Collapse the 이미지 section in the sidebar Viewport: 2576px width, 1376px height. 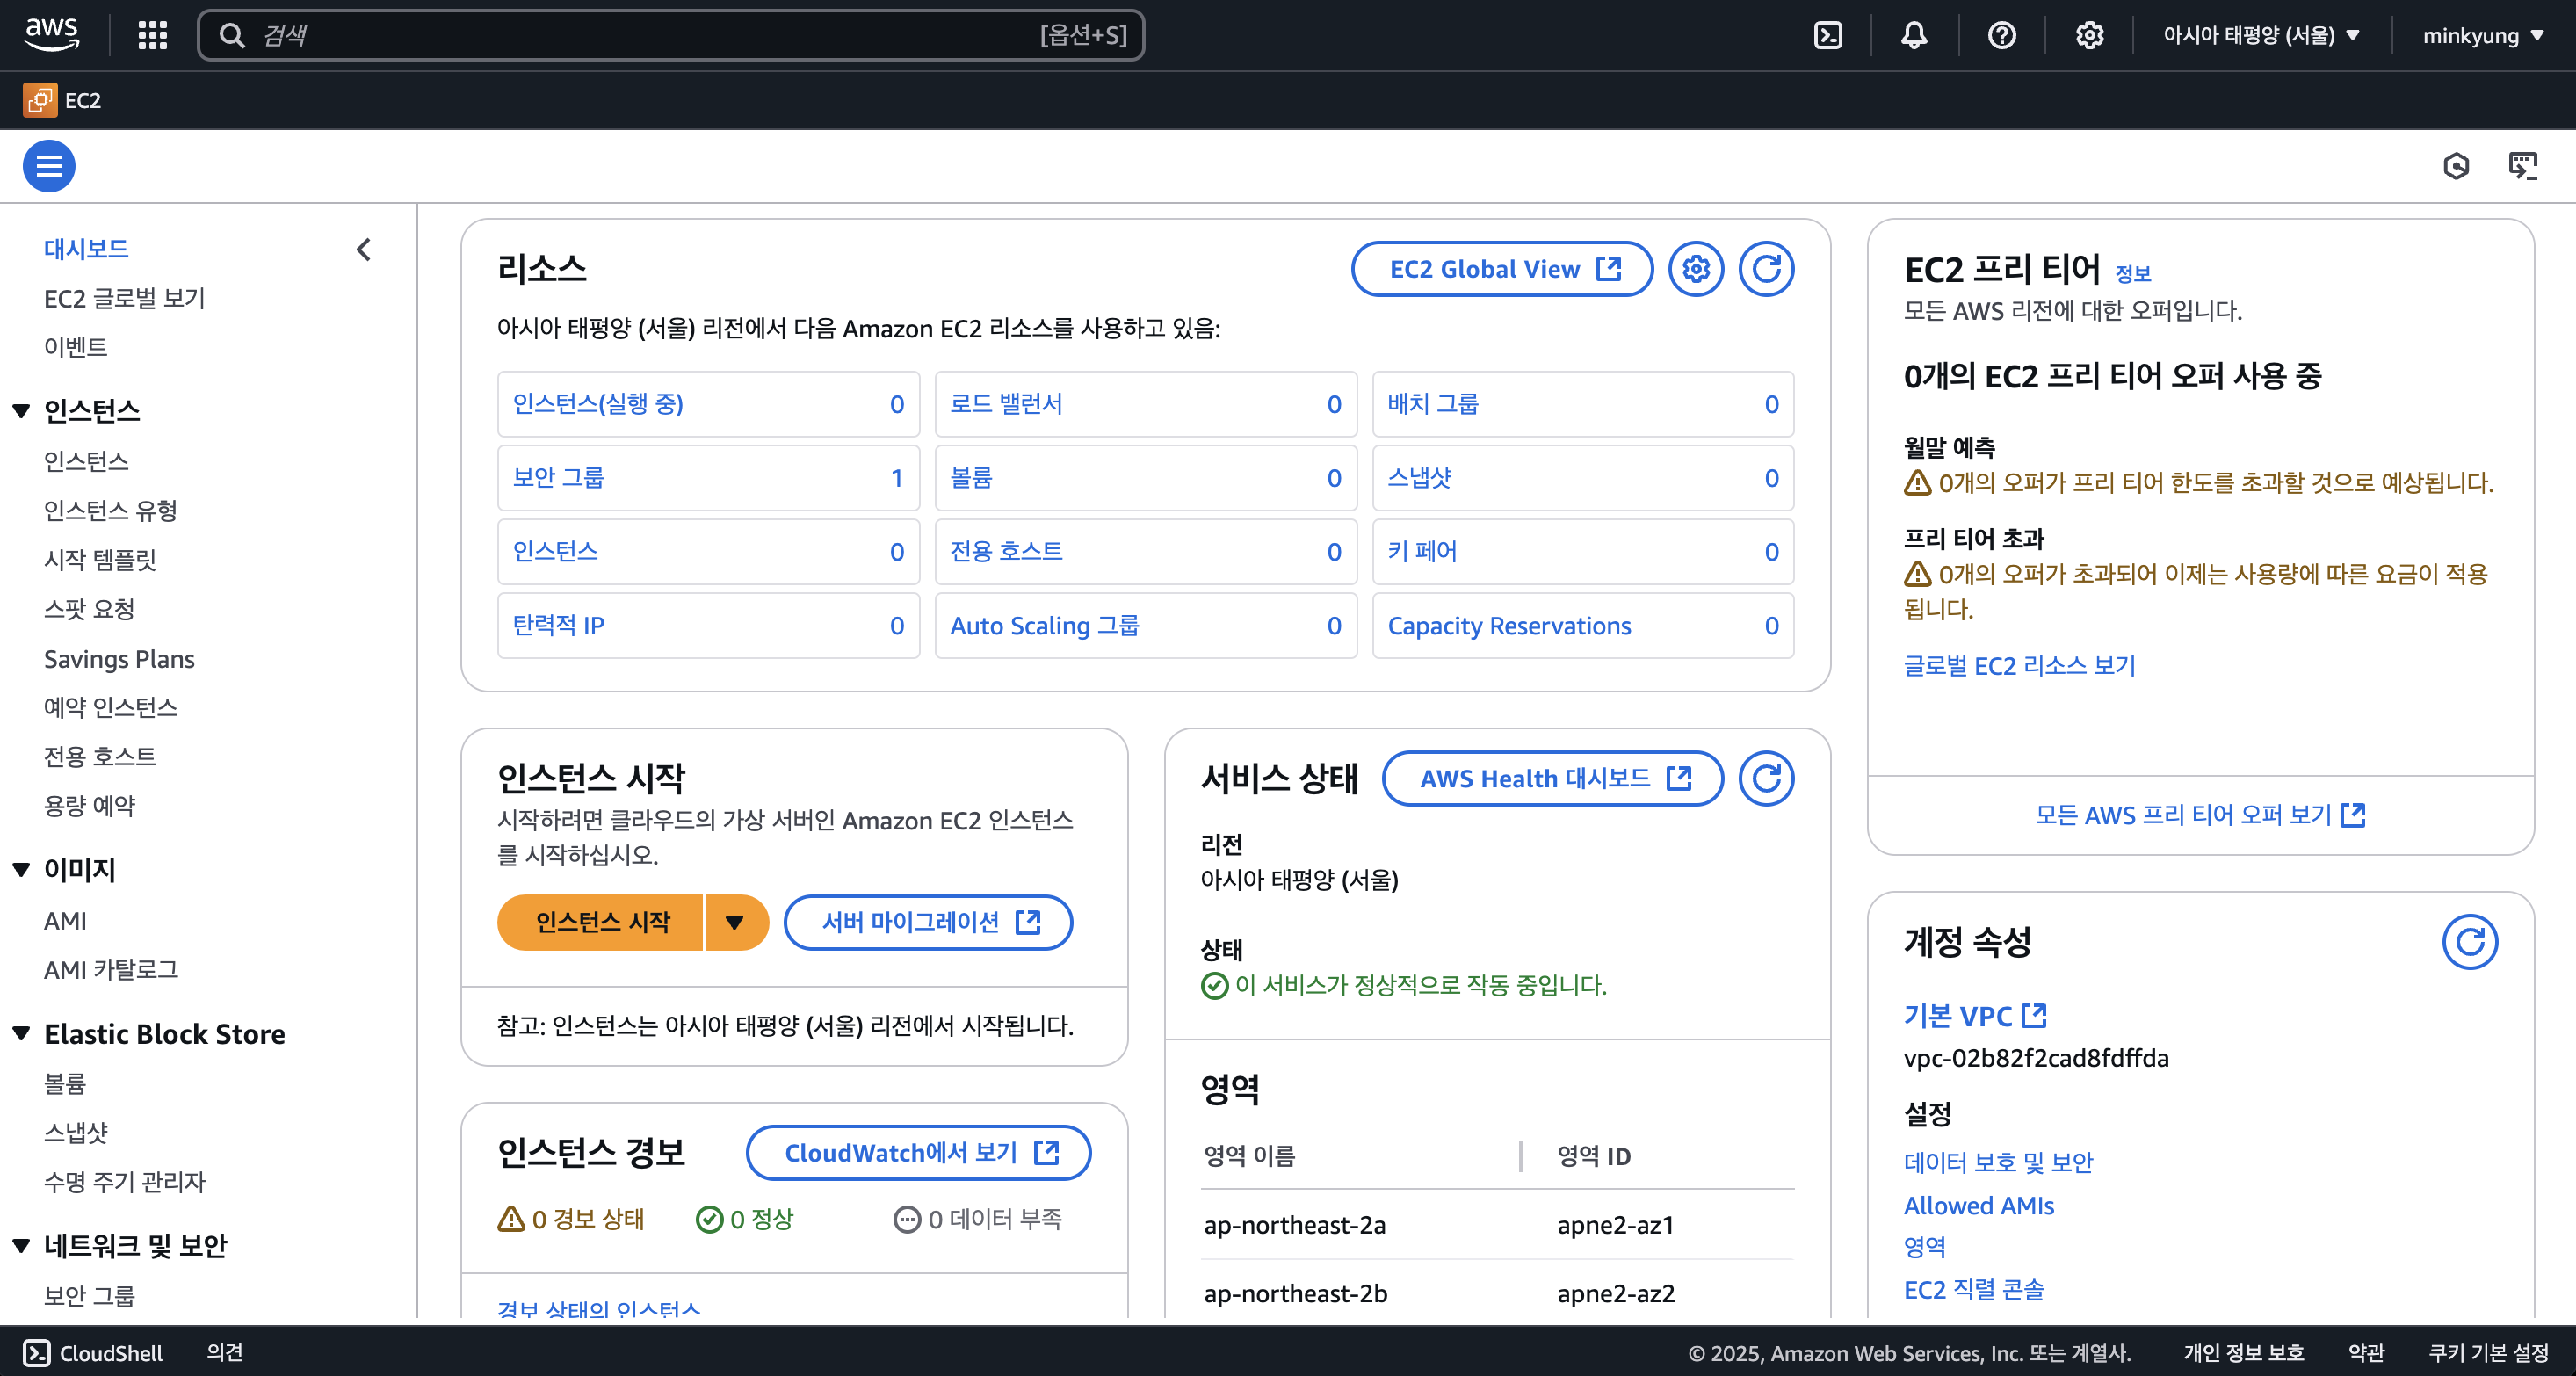21,870
